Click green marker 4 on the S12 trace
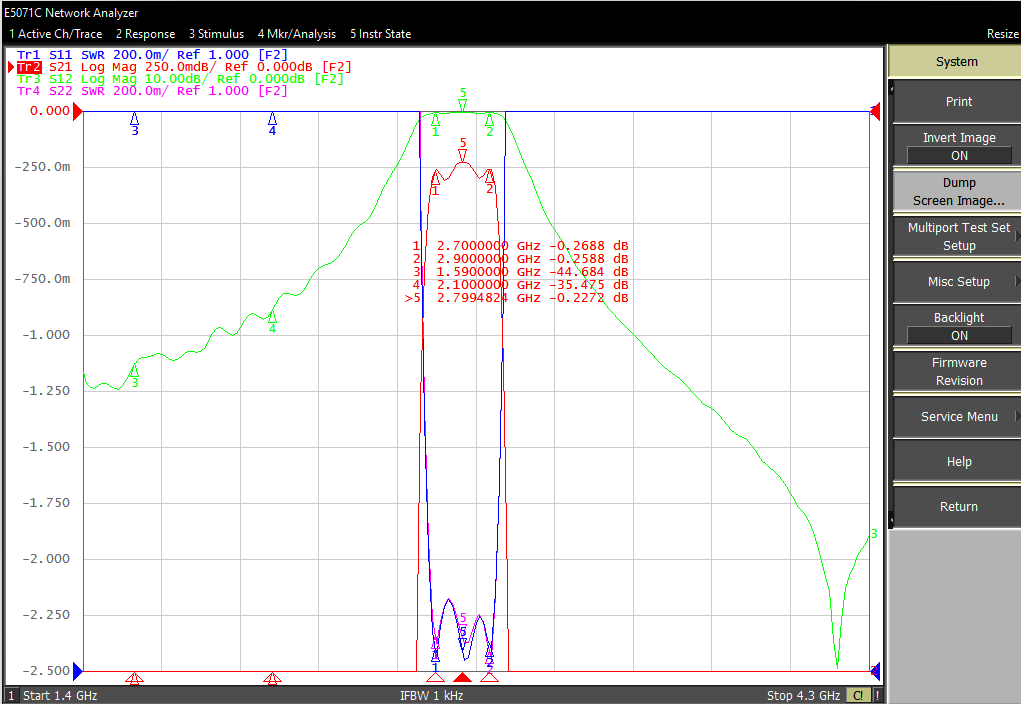 [x=272, y=322]
